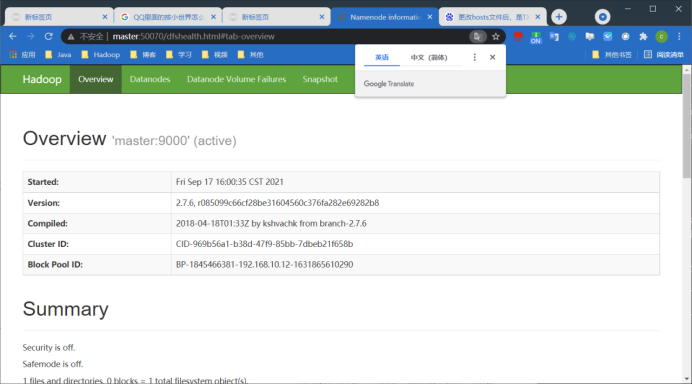Open the red extension icon
This screenshot has width=692, height=385.
(518, 37)
